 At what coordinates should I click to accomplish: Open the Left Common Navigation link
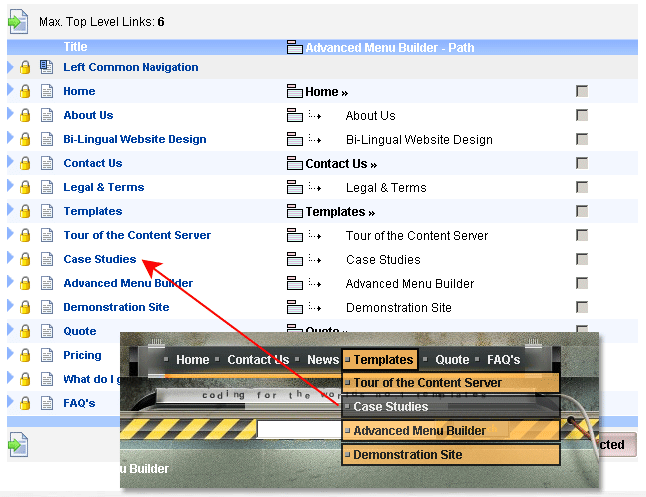point(131,67)
